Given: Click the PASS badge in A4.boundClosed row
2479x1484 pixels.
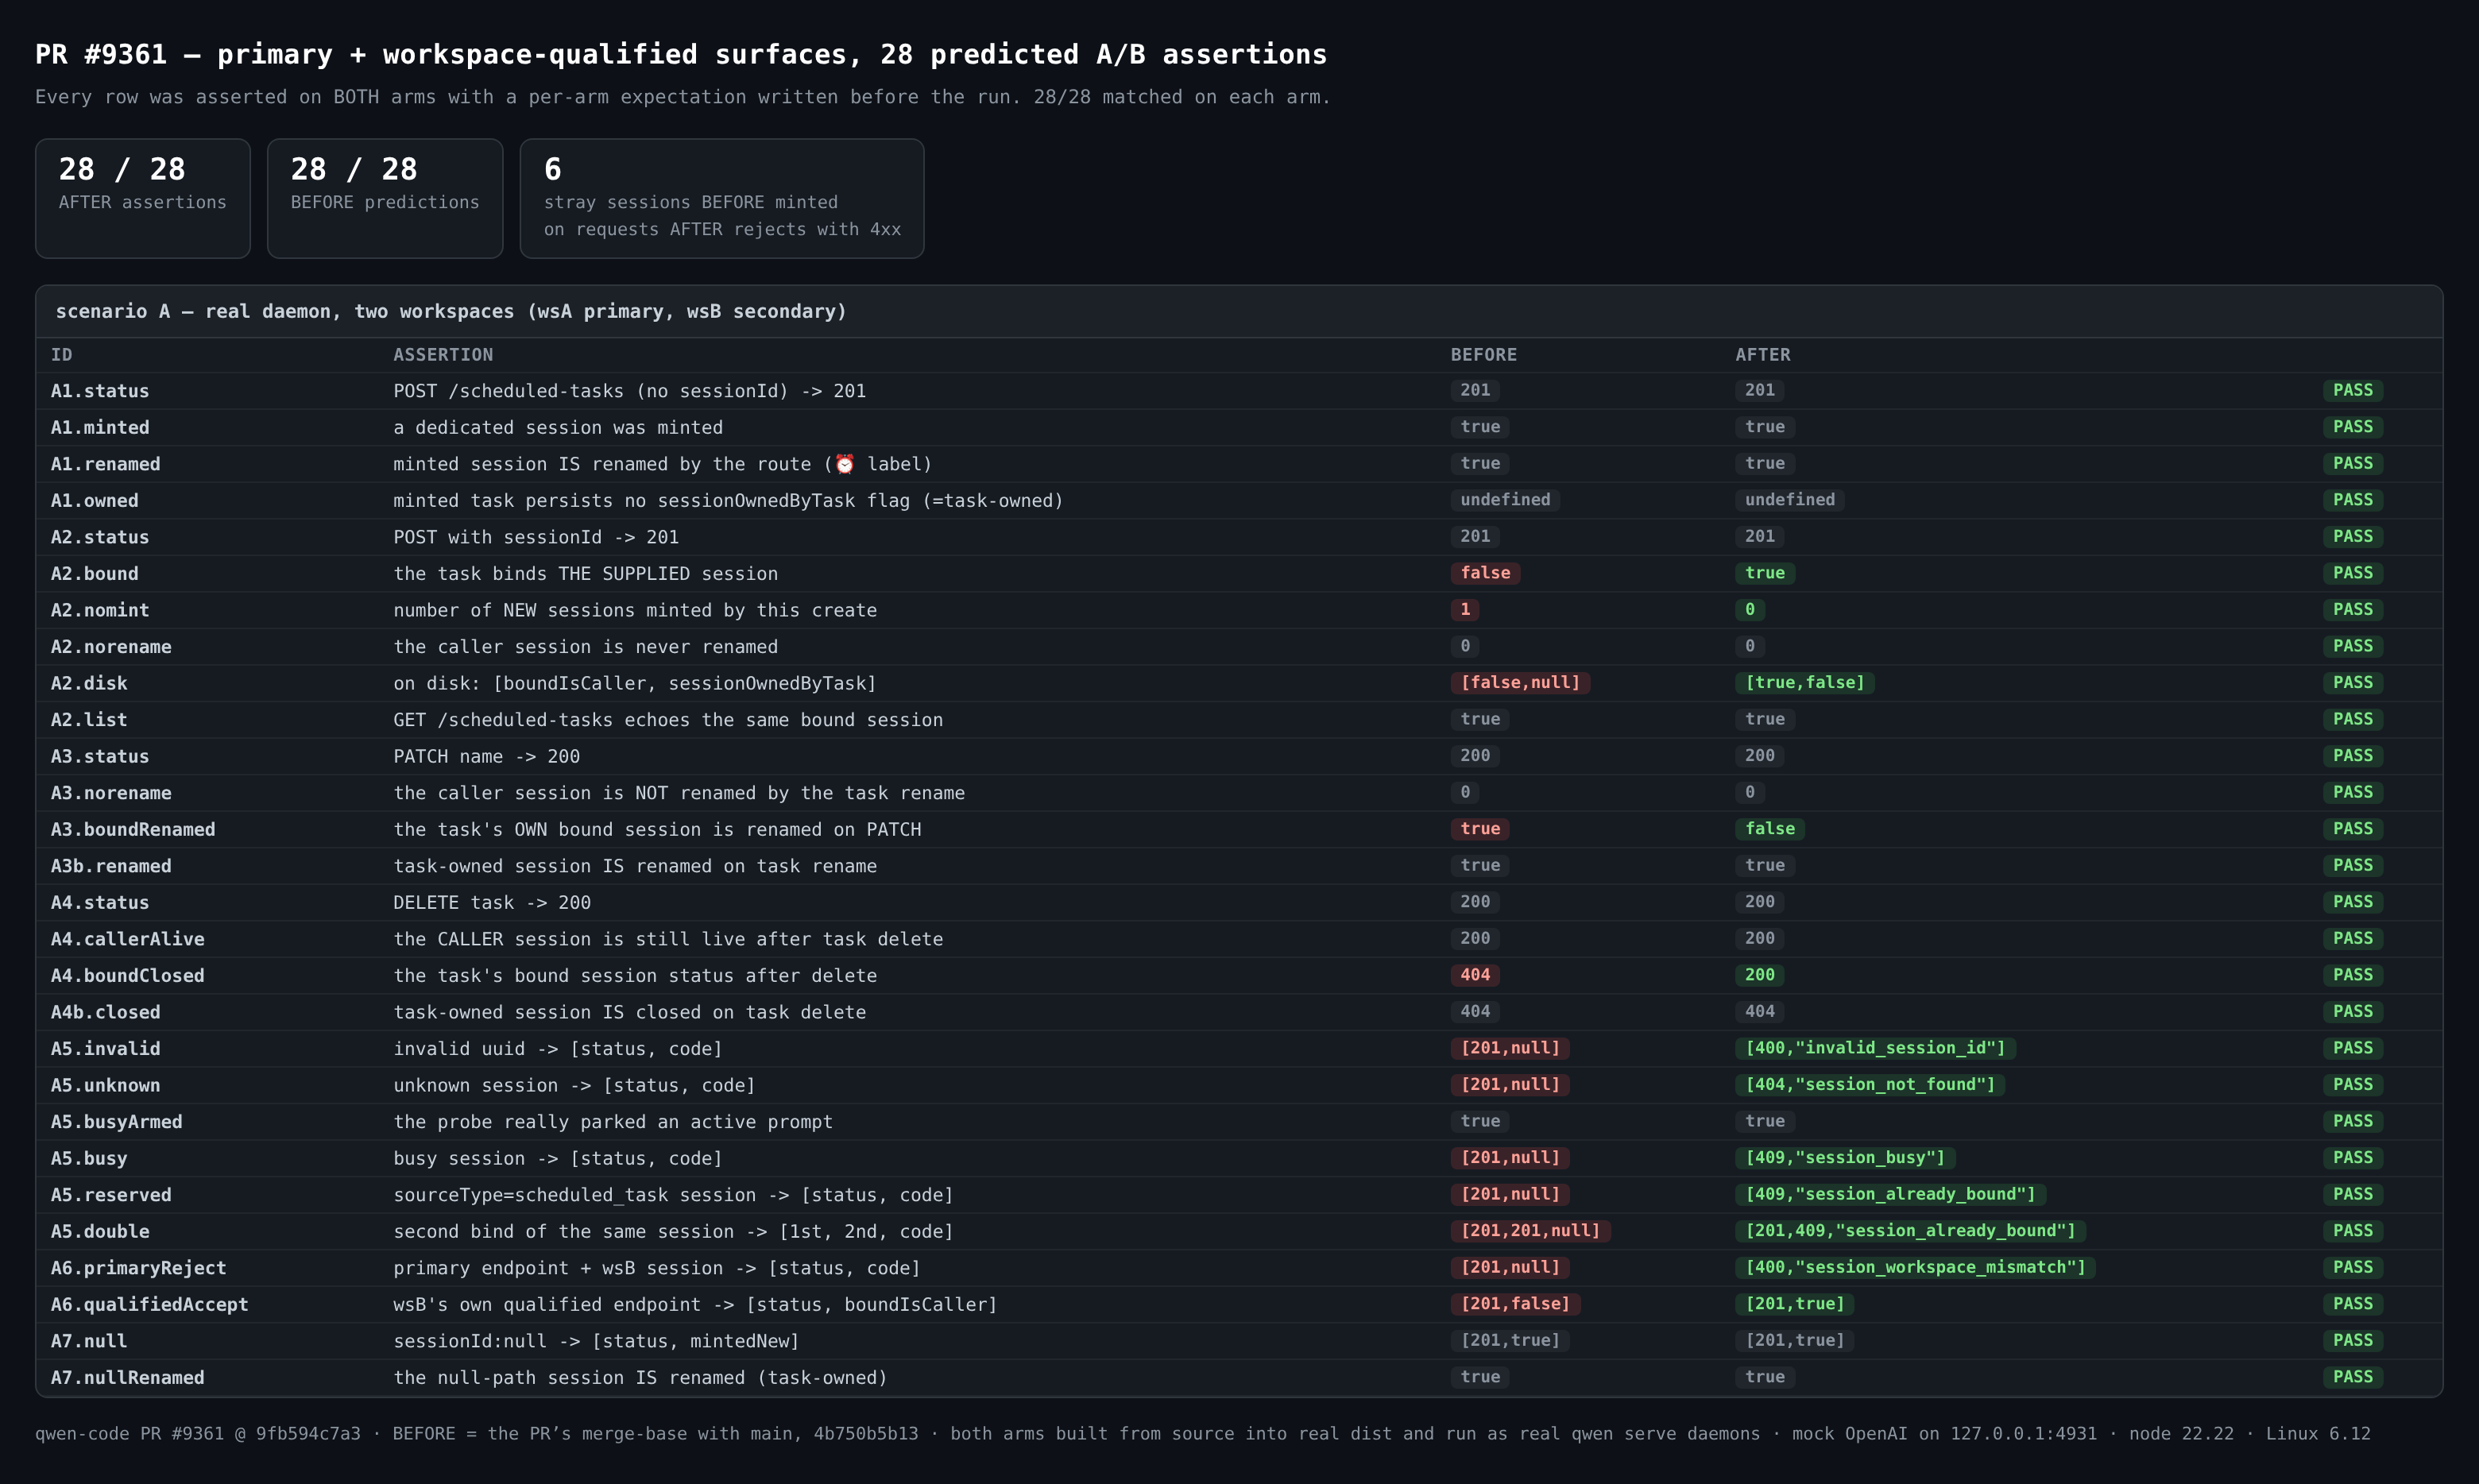Looking at the screenshot, I should 2353,975.
